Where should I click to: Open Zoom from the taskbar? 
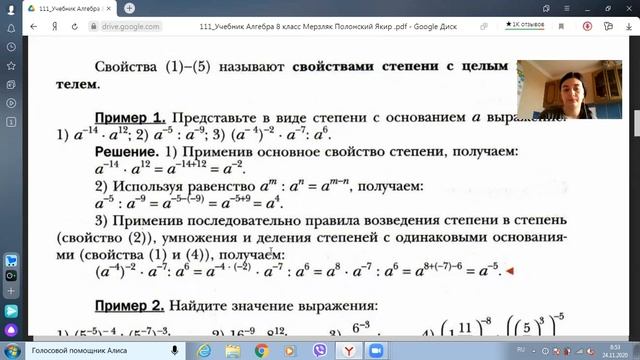point(376,351)
